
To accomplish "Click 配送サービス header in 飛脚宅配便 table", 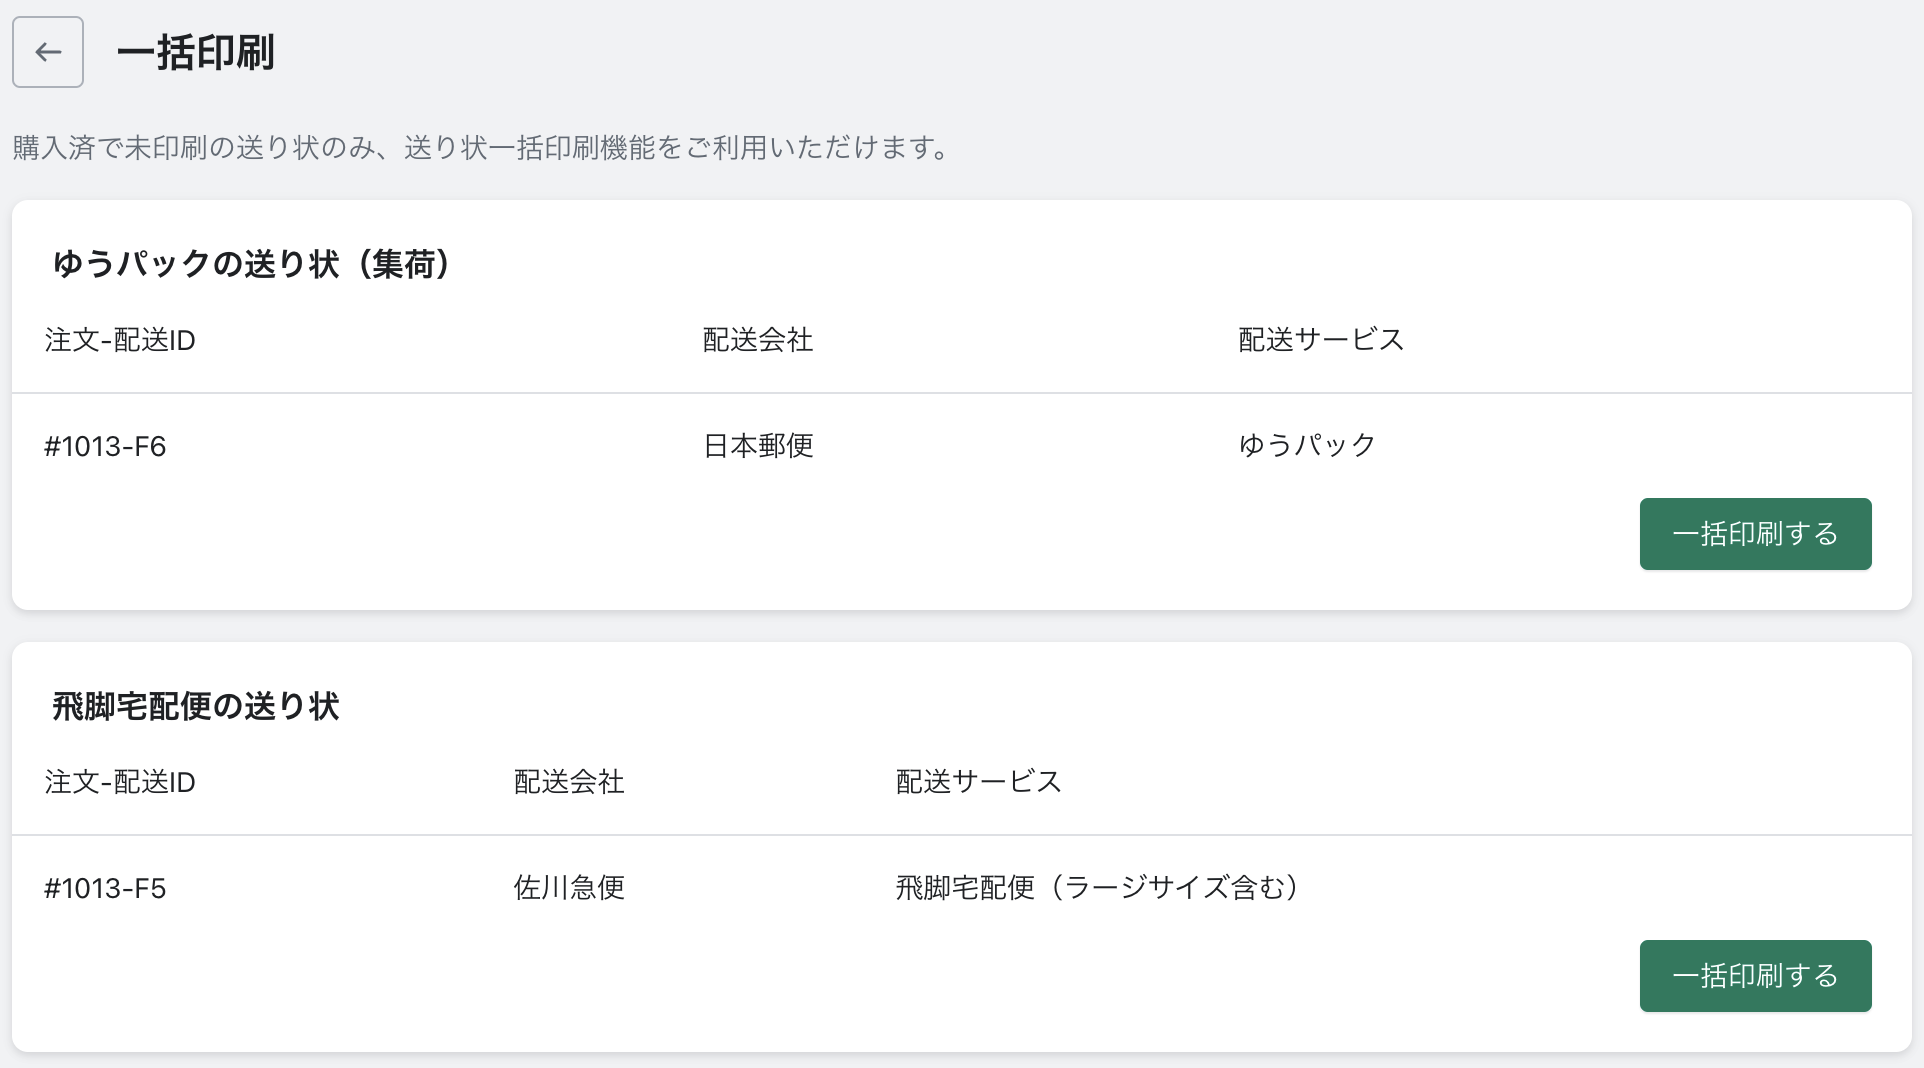I will pyautogui.click(x=978, y=782).
